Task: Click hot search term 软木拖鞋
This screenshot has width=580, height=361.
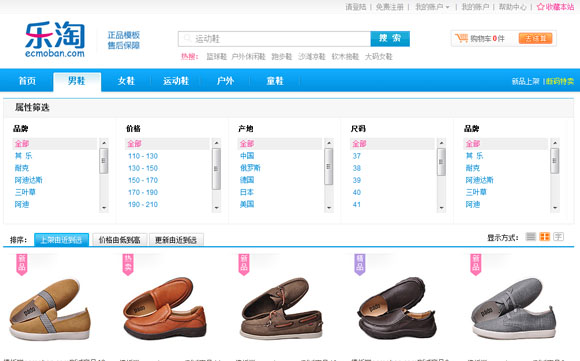Action: tap(345, 57)
